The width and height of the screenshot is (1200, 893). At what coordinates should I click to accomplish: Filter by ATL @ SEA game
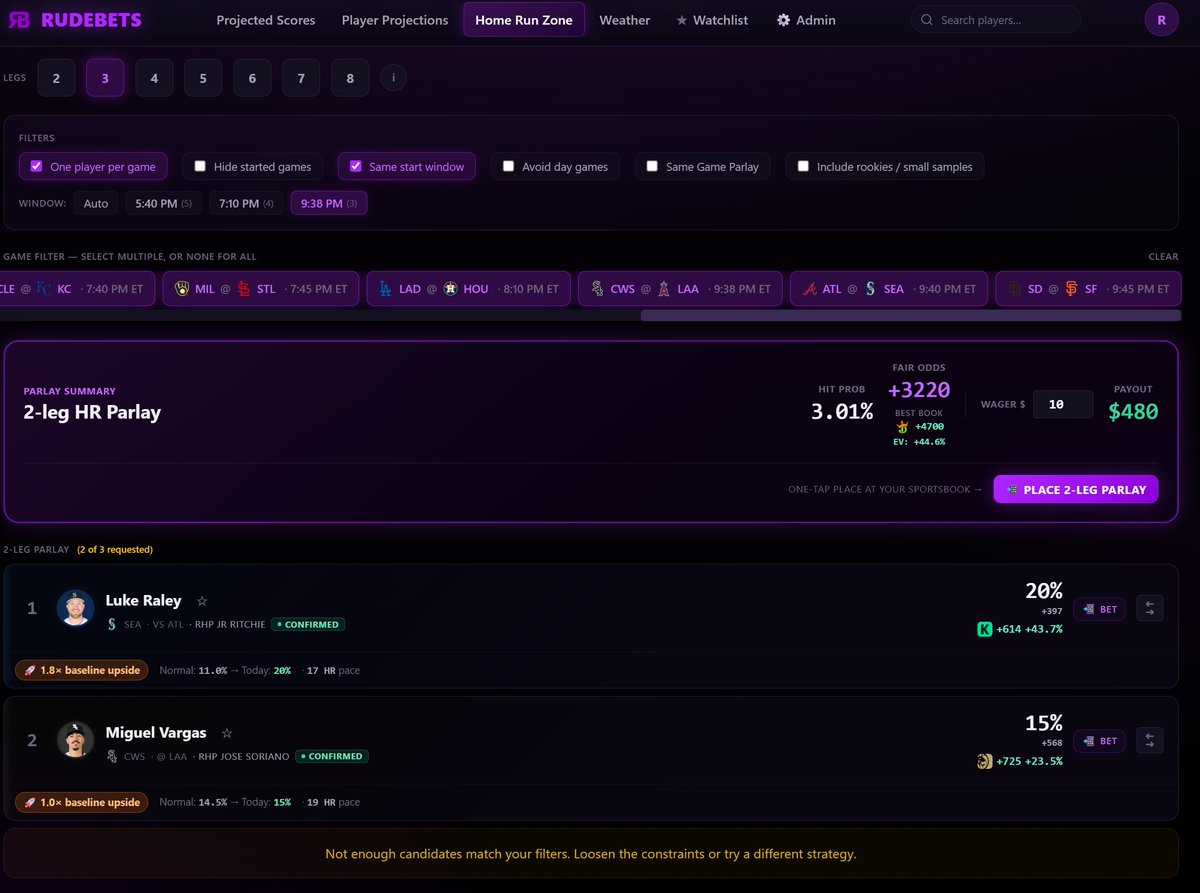tap(889, 289)
